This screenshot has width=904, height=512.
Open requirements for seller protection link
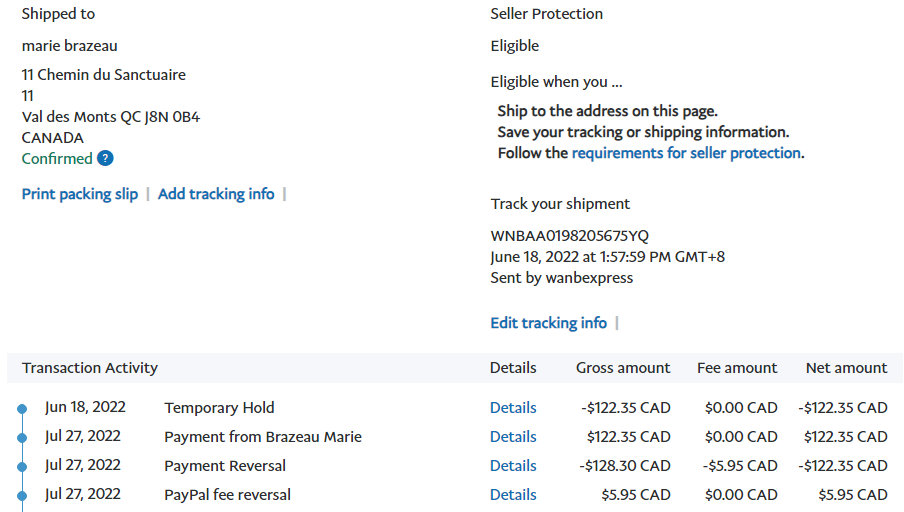pos(686,153)
